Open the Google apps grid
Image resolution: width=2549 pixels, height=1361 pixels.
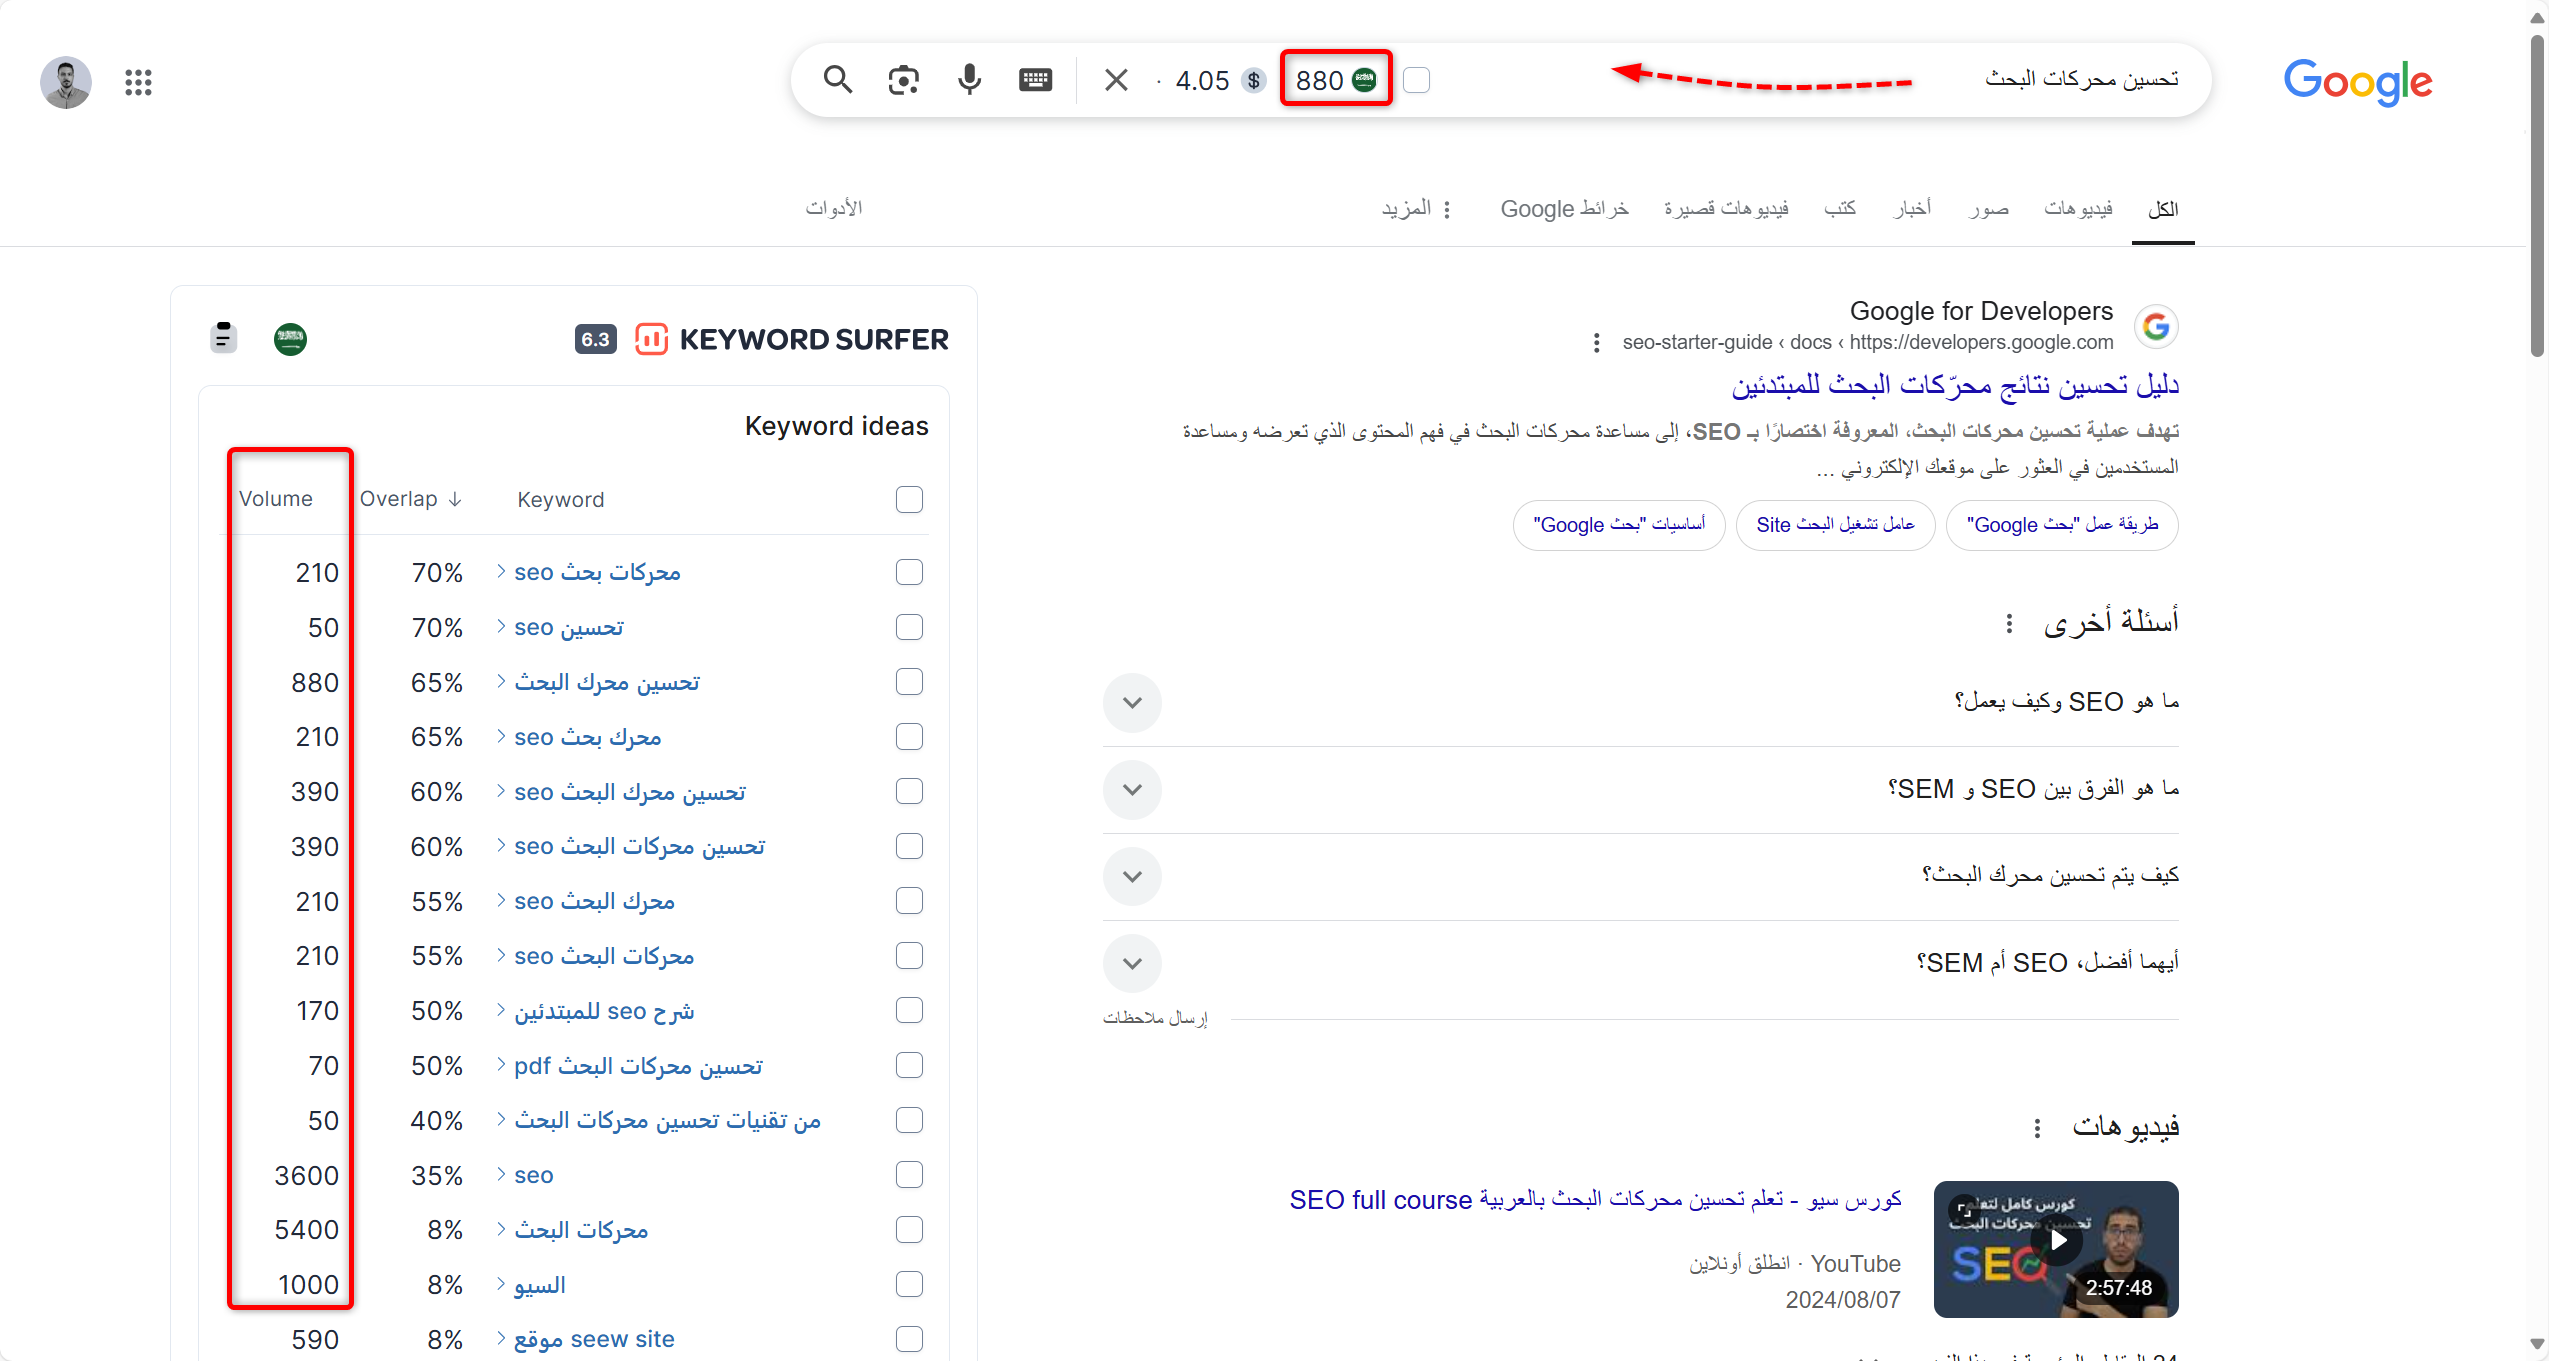coord(137,82)
